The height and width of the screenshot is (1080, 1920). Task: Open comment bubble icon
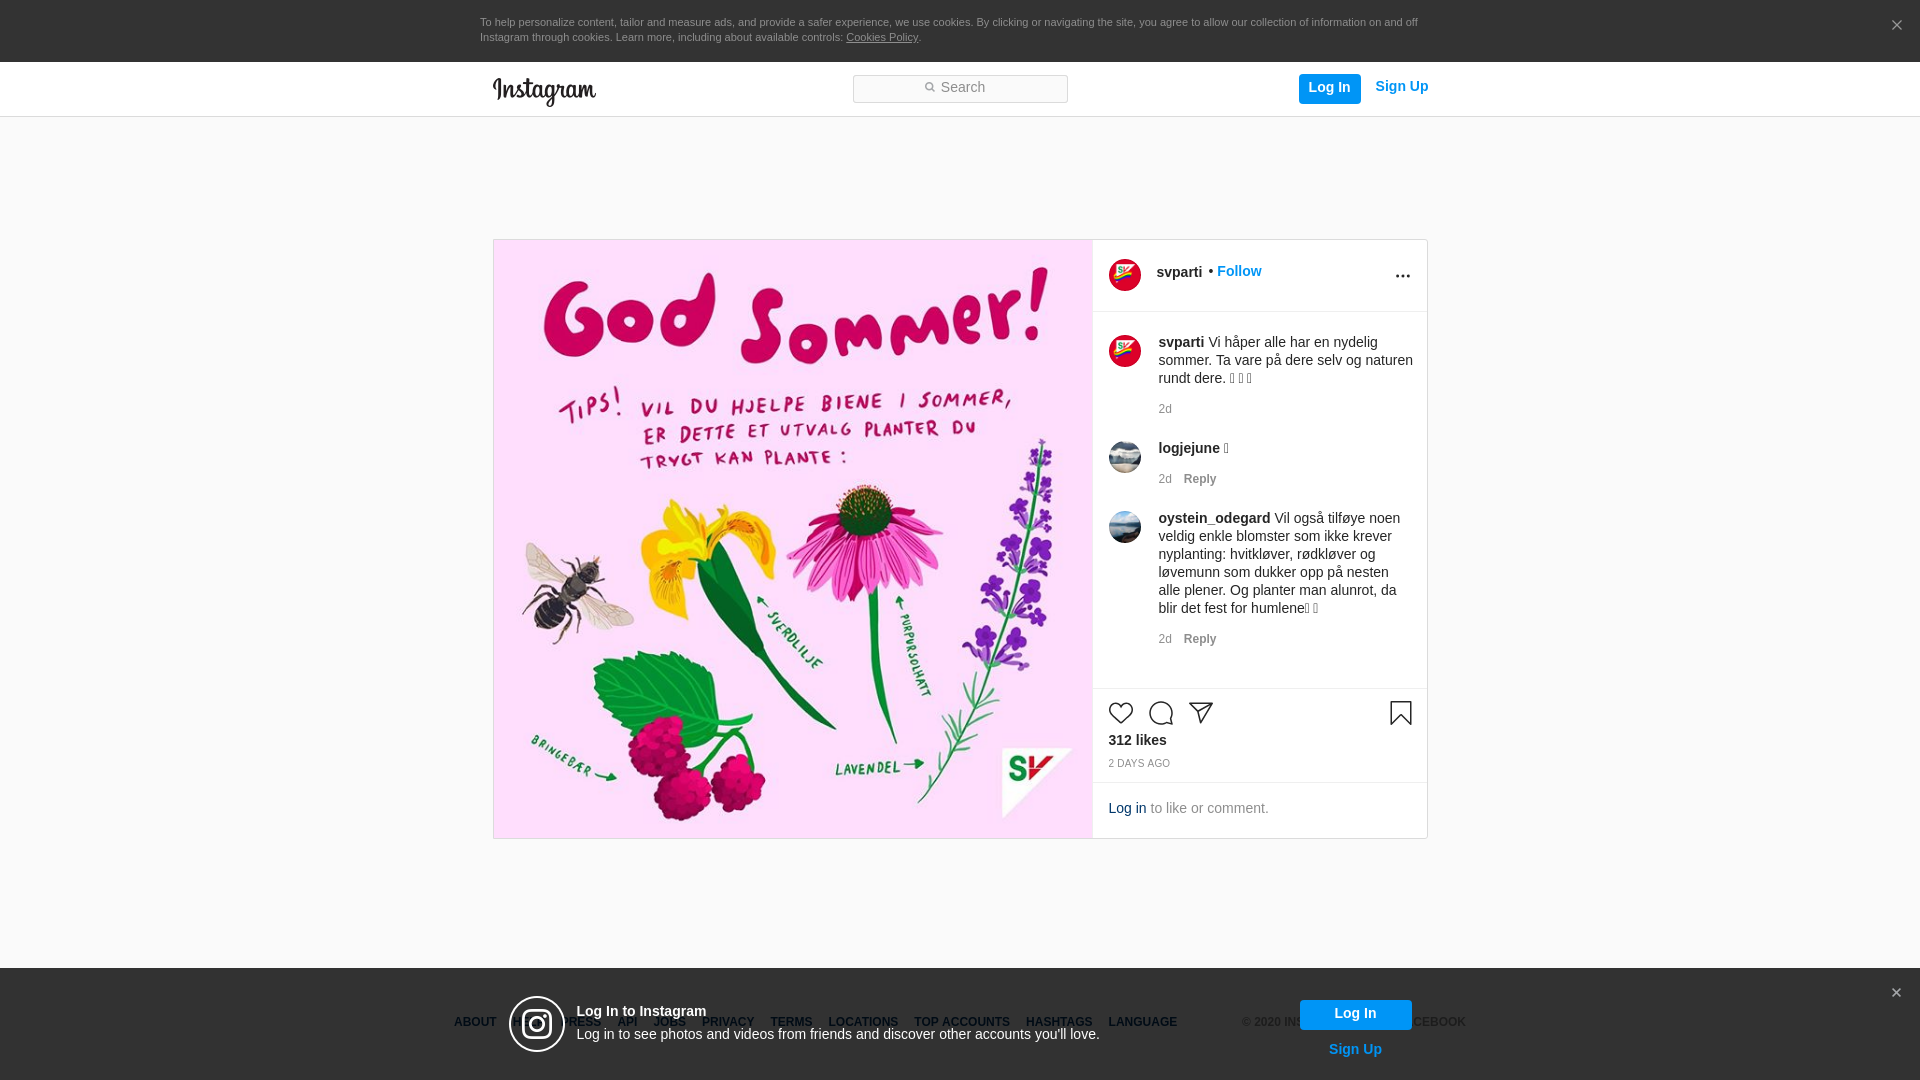[1161, 713]
